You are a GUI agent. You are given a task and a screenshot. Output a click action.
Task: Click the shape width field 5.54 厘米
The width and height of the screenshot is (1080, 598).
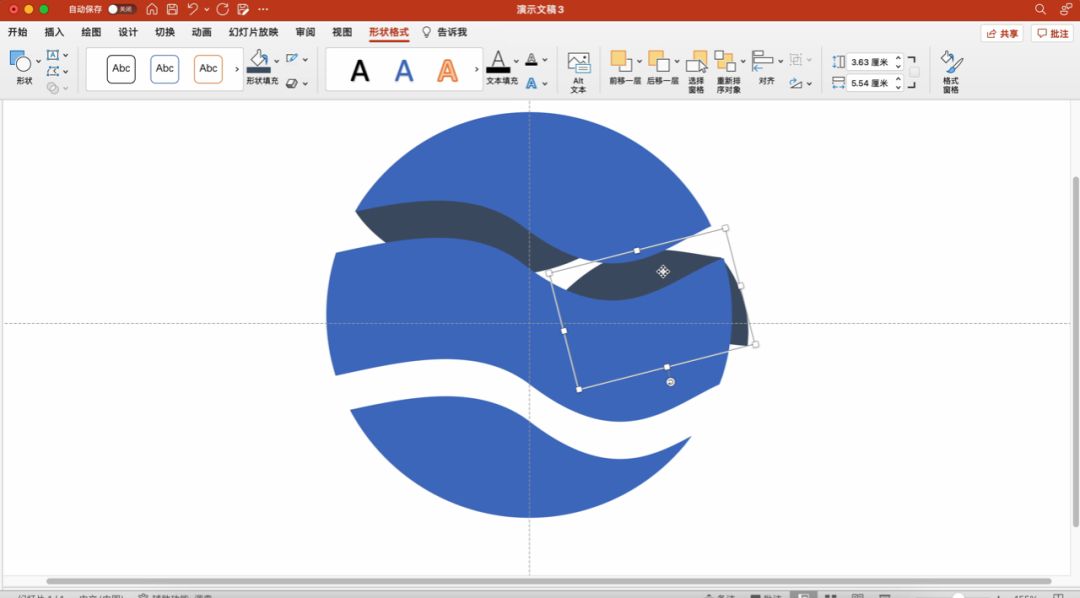click(870, 83)
